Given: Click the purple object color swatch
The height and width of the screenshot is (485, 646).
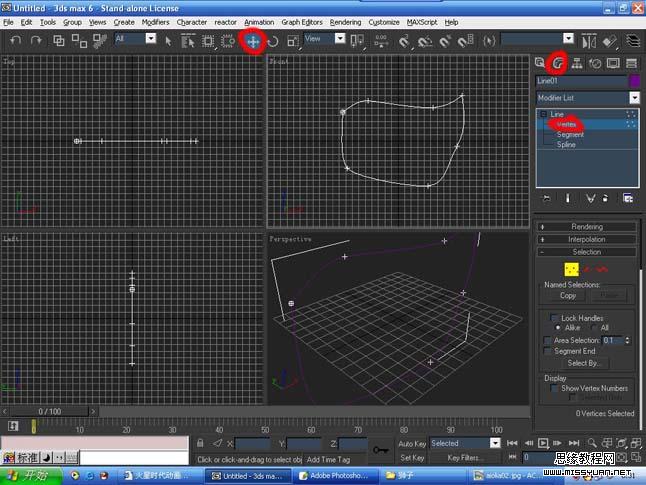Looking at the screenshot, I should click(634, 81).
